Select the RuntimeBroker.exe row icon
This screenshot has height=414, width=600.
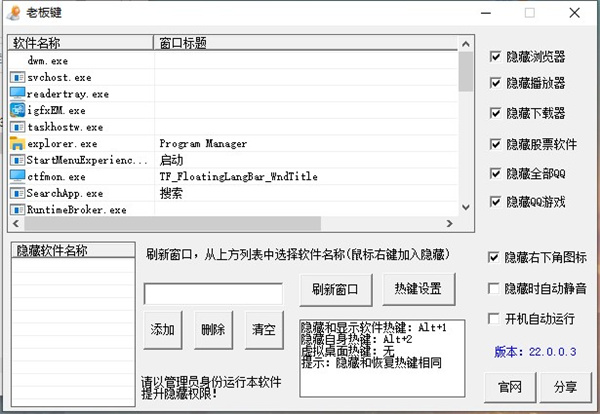(17, 210)
